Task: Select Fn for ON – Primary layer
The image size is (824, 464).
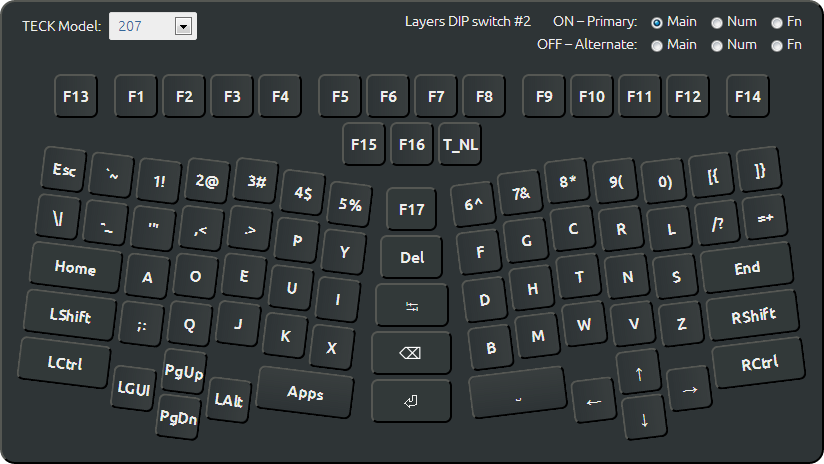Action: (777, 23)
